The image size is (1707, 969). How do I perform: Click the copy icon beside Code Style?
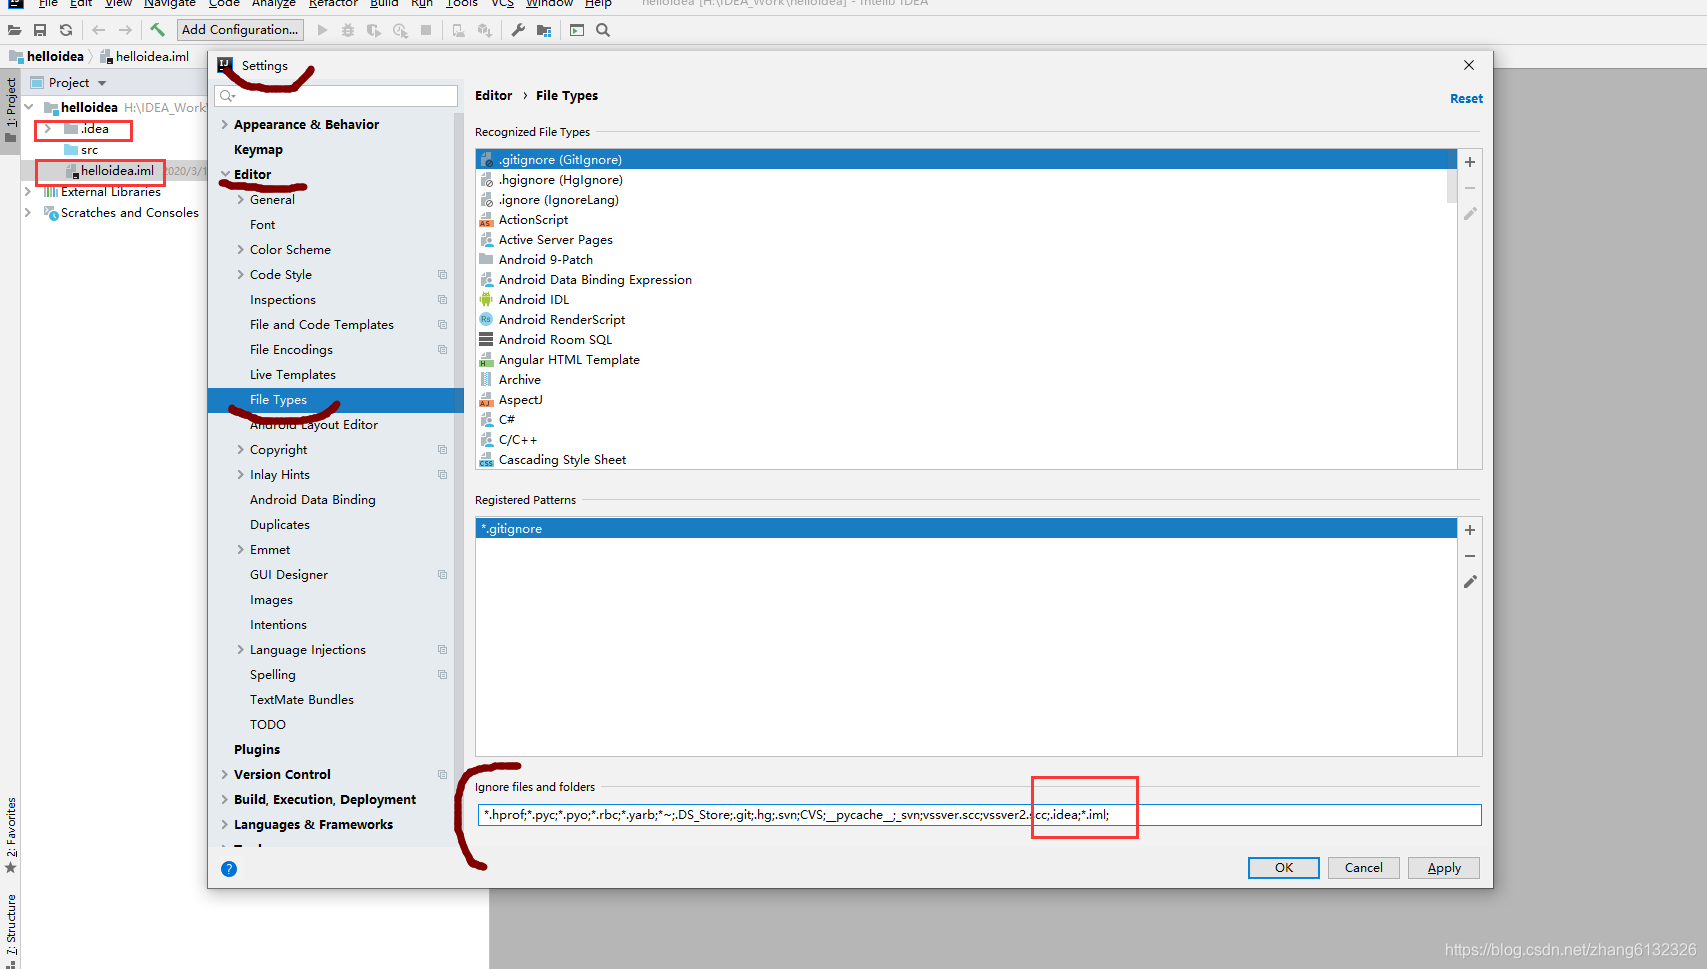(442, 275)
